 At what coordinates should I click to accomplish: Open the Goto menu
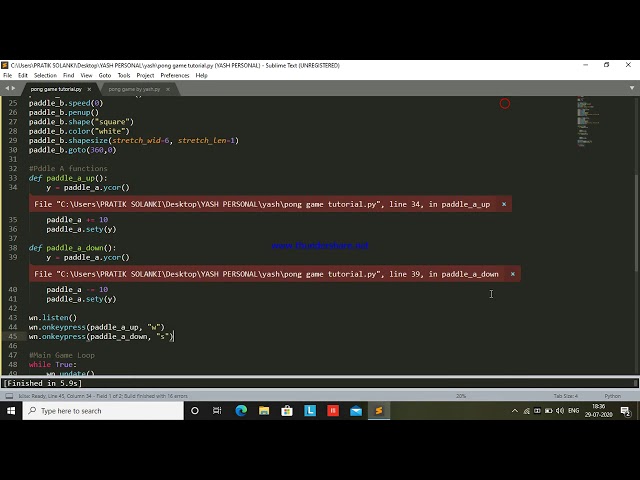(105, 76)
